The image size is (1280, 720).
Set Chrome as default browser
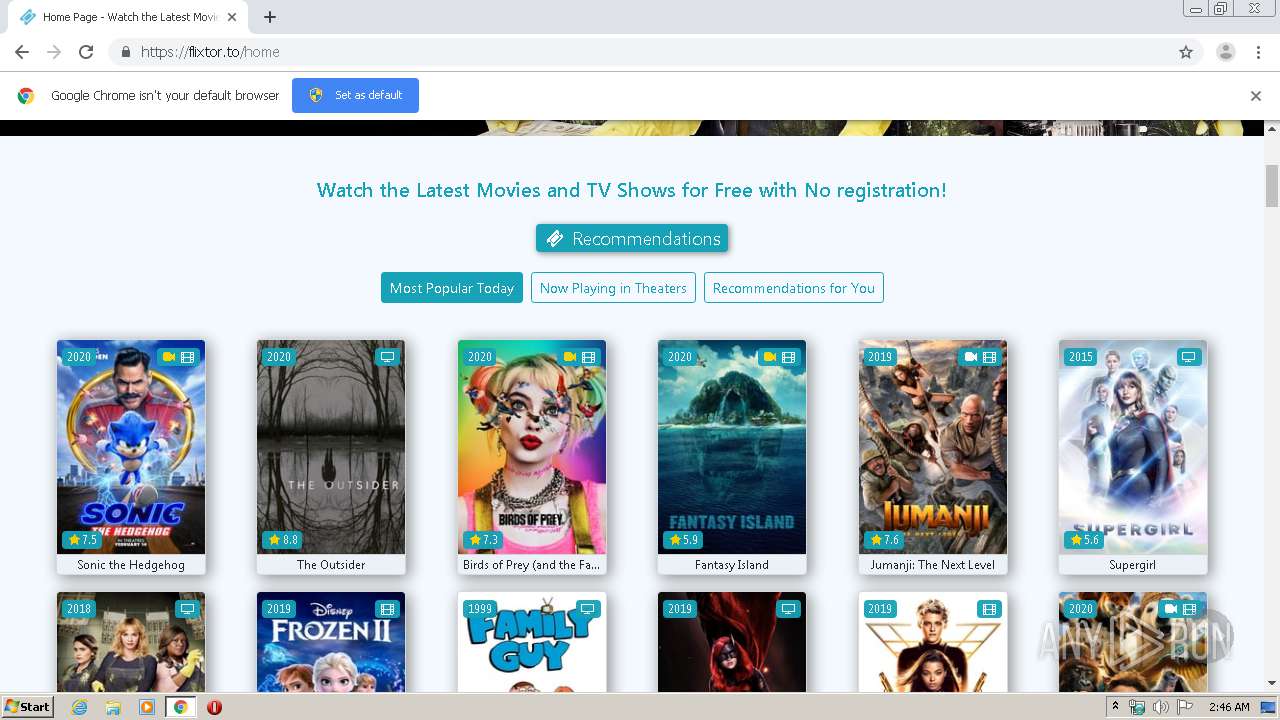(x=355, y=95)
